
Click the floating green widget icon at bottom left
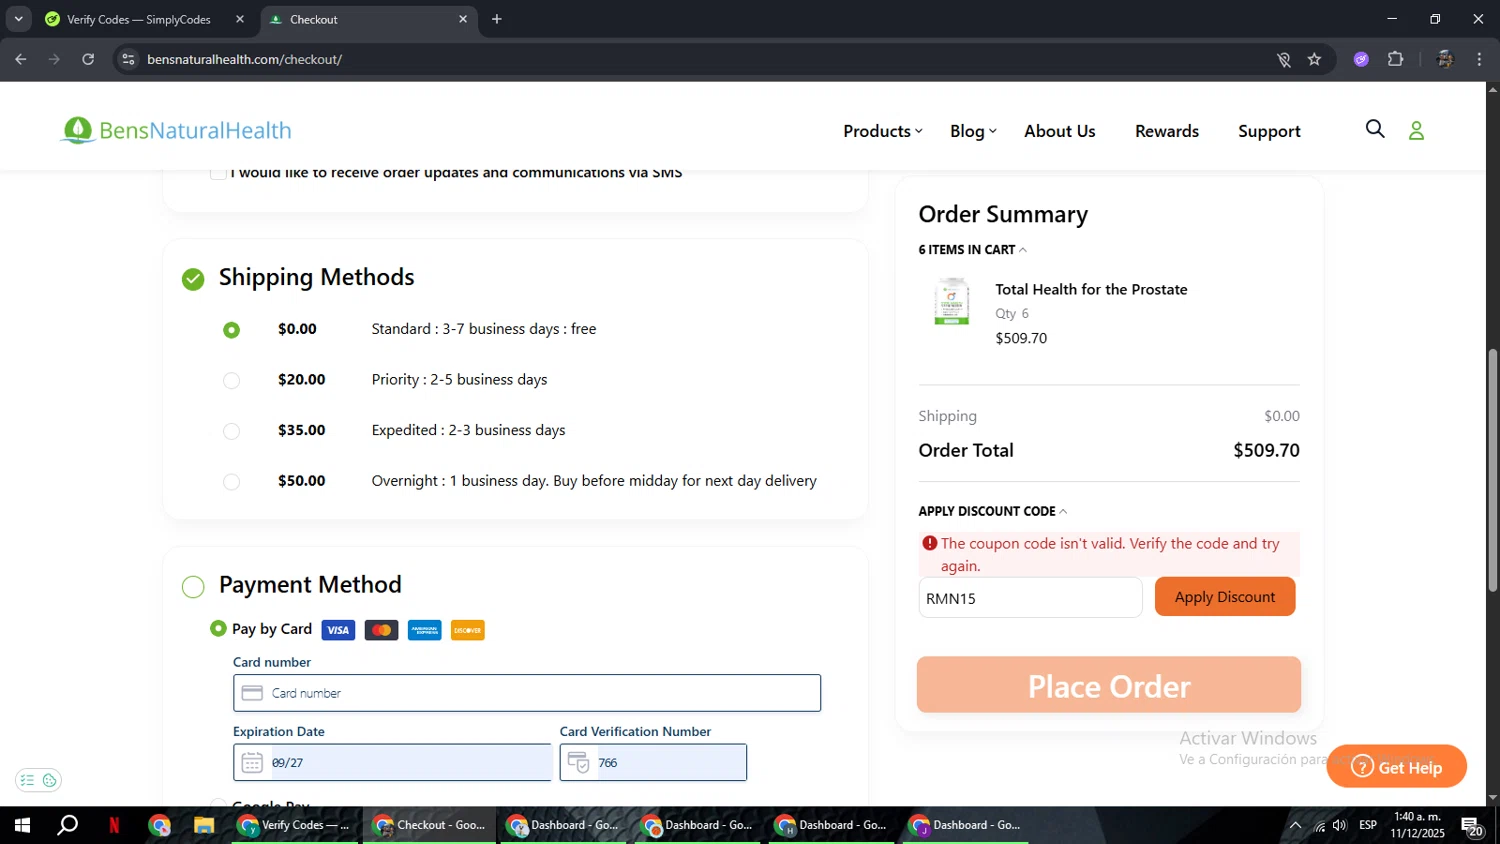tap(38, 780)
